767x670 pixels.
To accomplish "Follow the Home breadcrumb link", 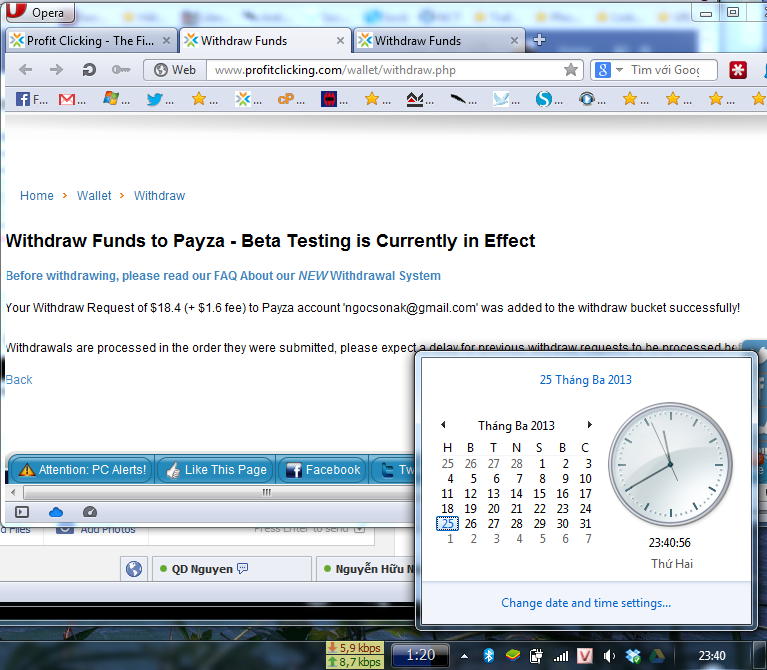I will (x=37, y=196).
